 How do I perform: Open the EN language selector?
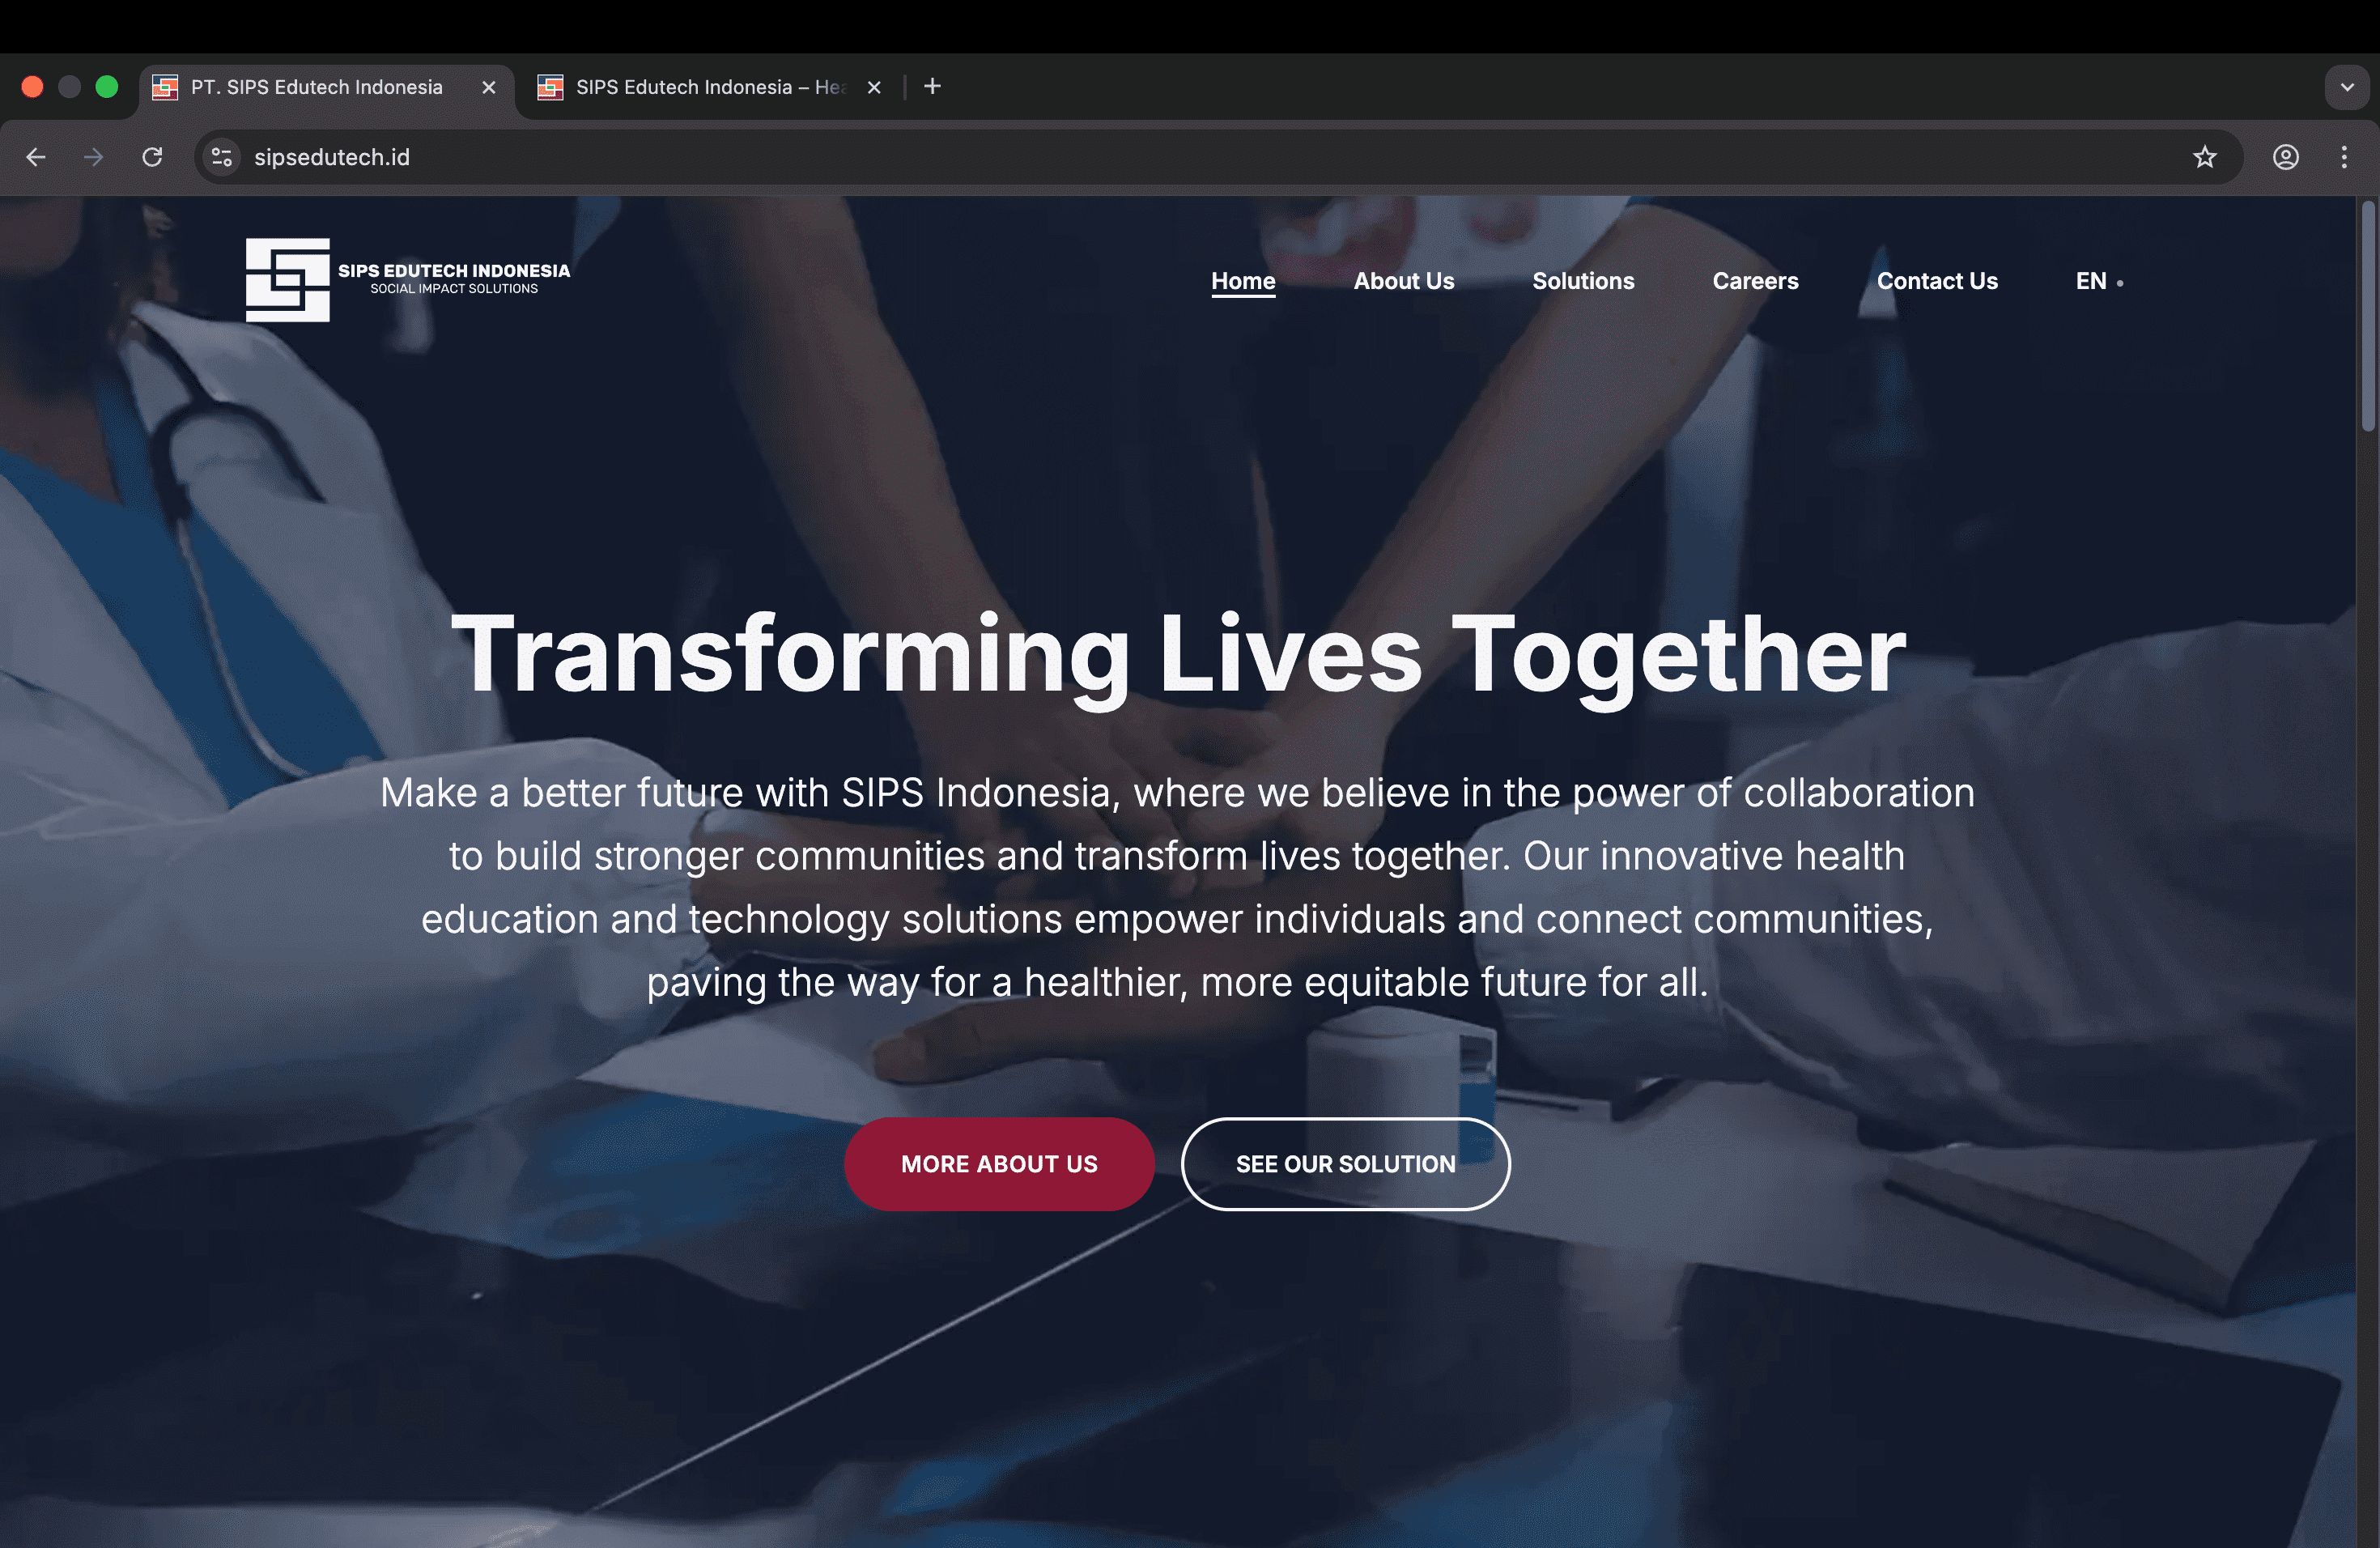pyautogui.click(x=2098, y=281)
